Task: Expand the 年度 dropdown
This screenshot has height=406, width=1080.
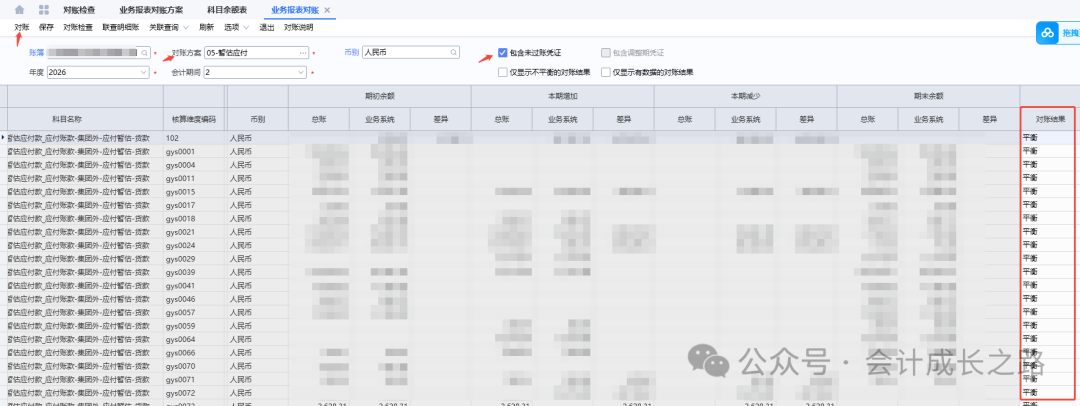Action: point(148,72)
